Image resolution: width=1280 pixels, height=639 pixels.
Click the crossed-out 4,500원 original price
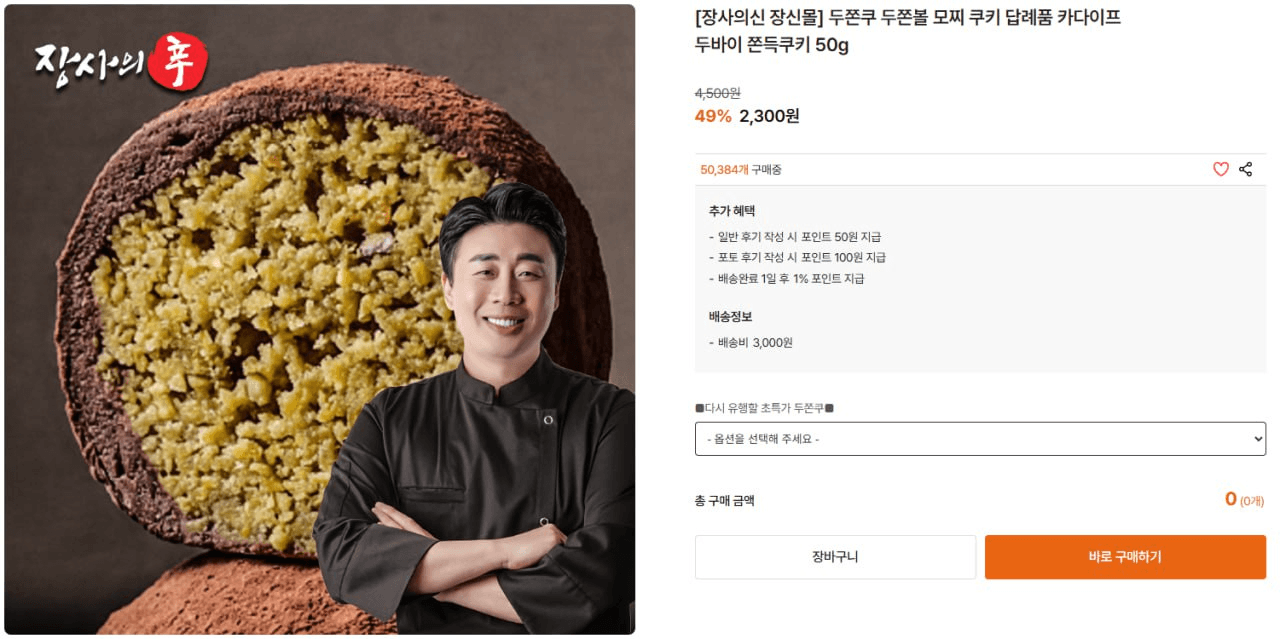(718, 93)
